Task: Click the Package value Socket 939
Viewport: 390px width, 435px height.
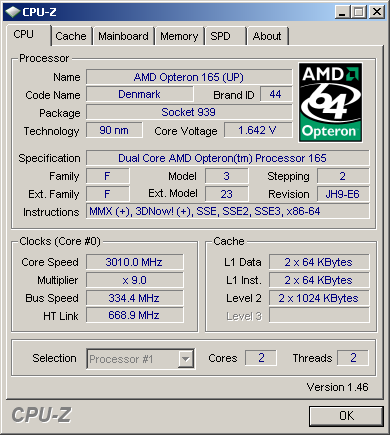Action: (x=189, y=112)
